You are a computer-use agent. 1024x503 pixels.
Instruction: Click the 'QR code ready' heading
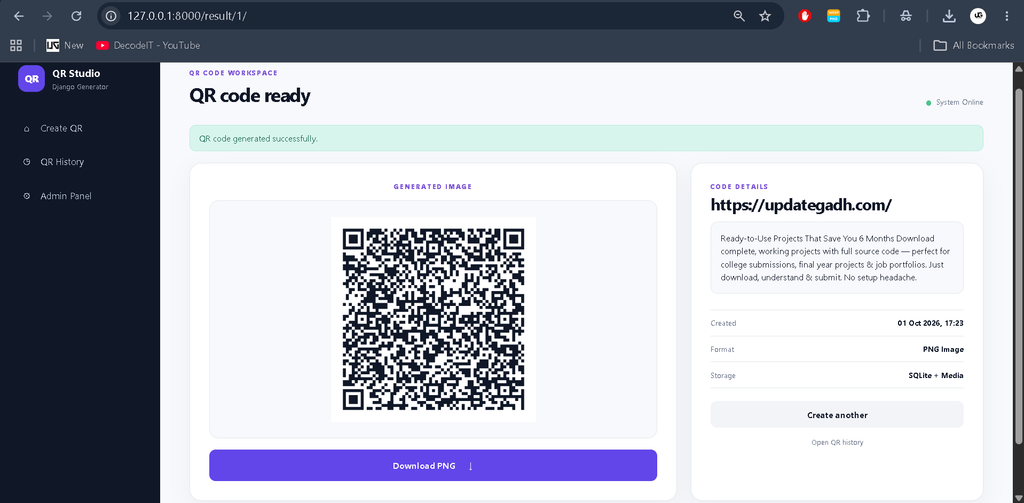pos(249,96)
